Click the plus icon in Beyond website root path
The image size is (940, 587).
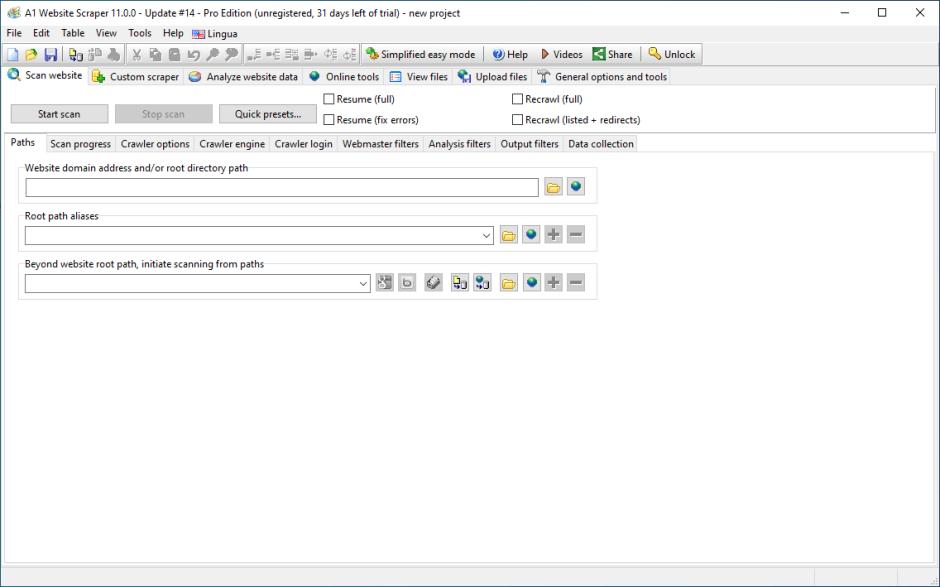tap(553, 283)
